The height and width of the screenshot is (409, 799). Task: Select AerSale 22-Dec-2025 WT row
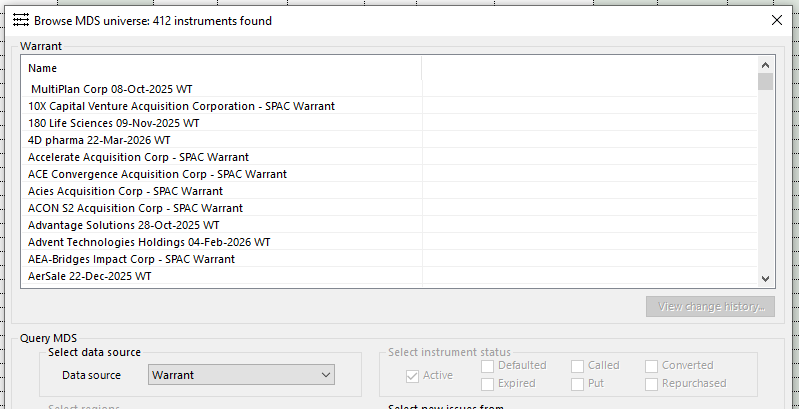pos(389,276)
